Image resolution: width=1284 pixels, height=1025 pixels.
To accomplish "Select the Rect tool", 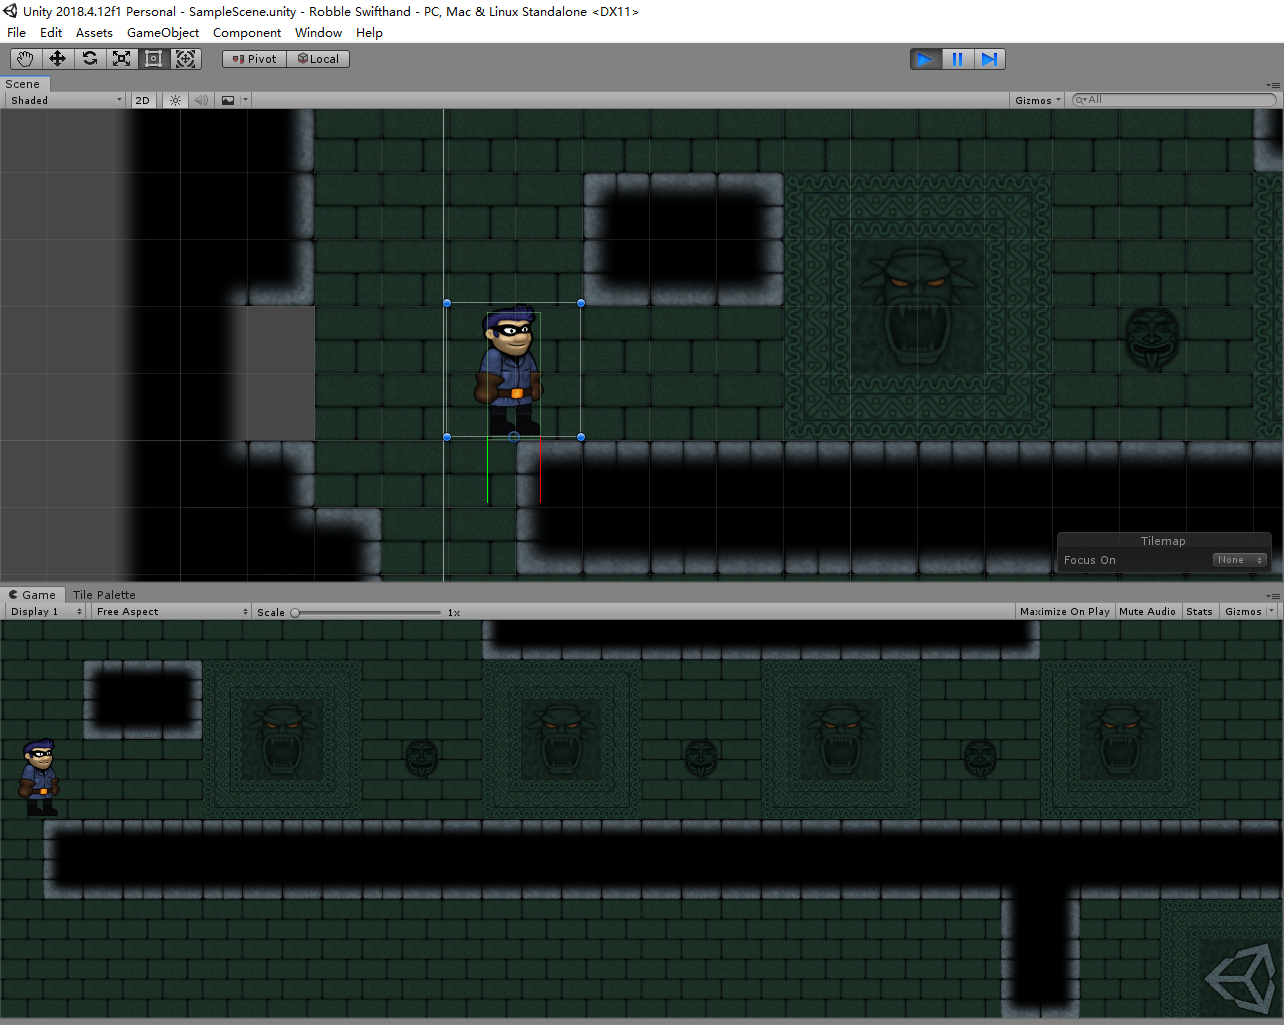I will click(x=154, y=59).
